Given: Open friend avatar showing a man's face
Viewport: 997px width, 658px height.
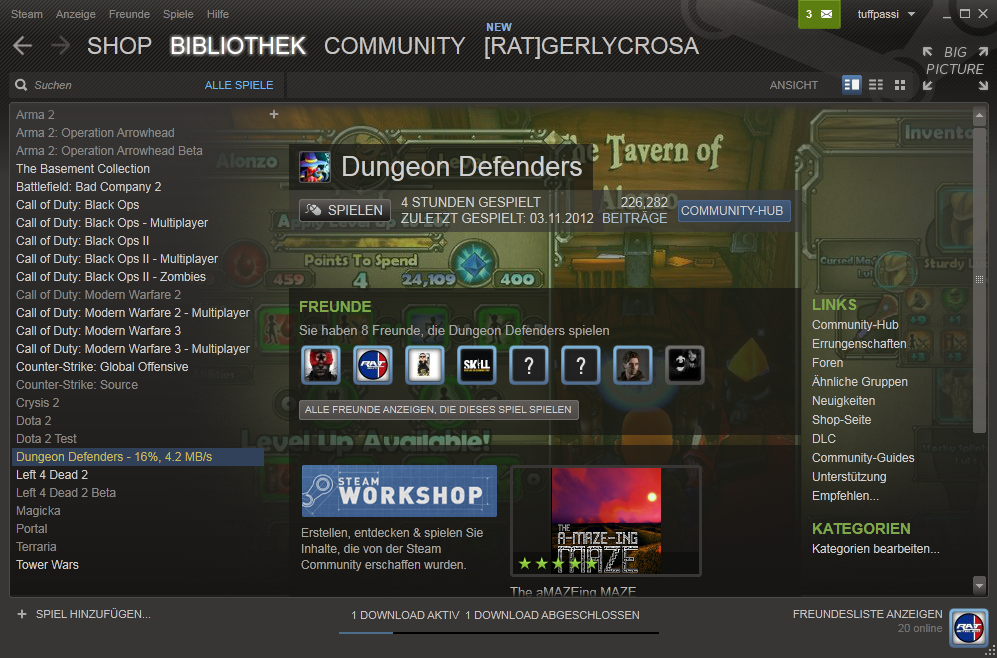Looking at the screenshot, I should click(633, 365).
